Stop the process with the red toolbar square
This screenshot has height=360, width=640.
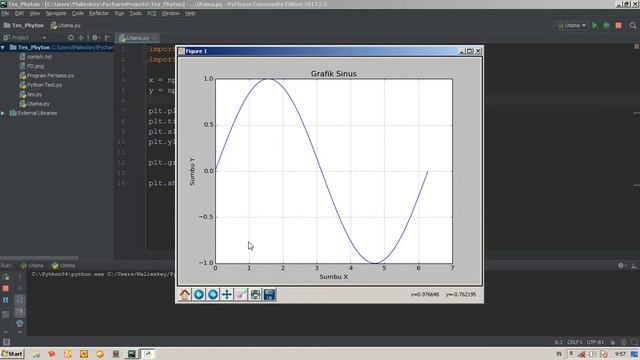pos(618,25)
